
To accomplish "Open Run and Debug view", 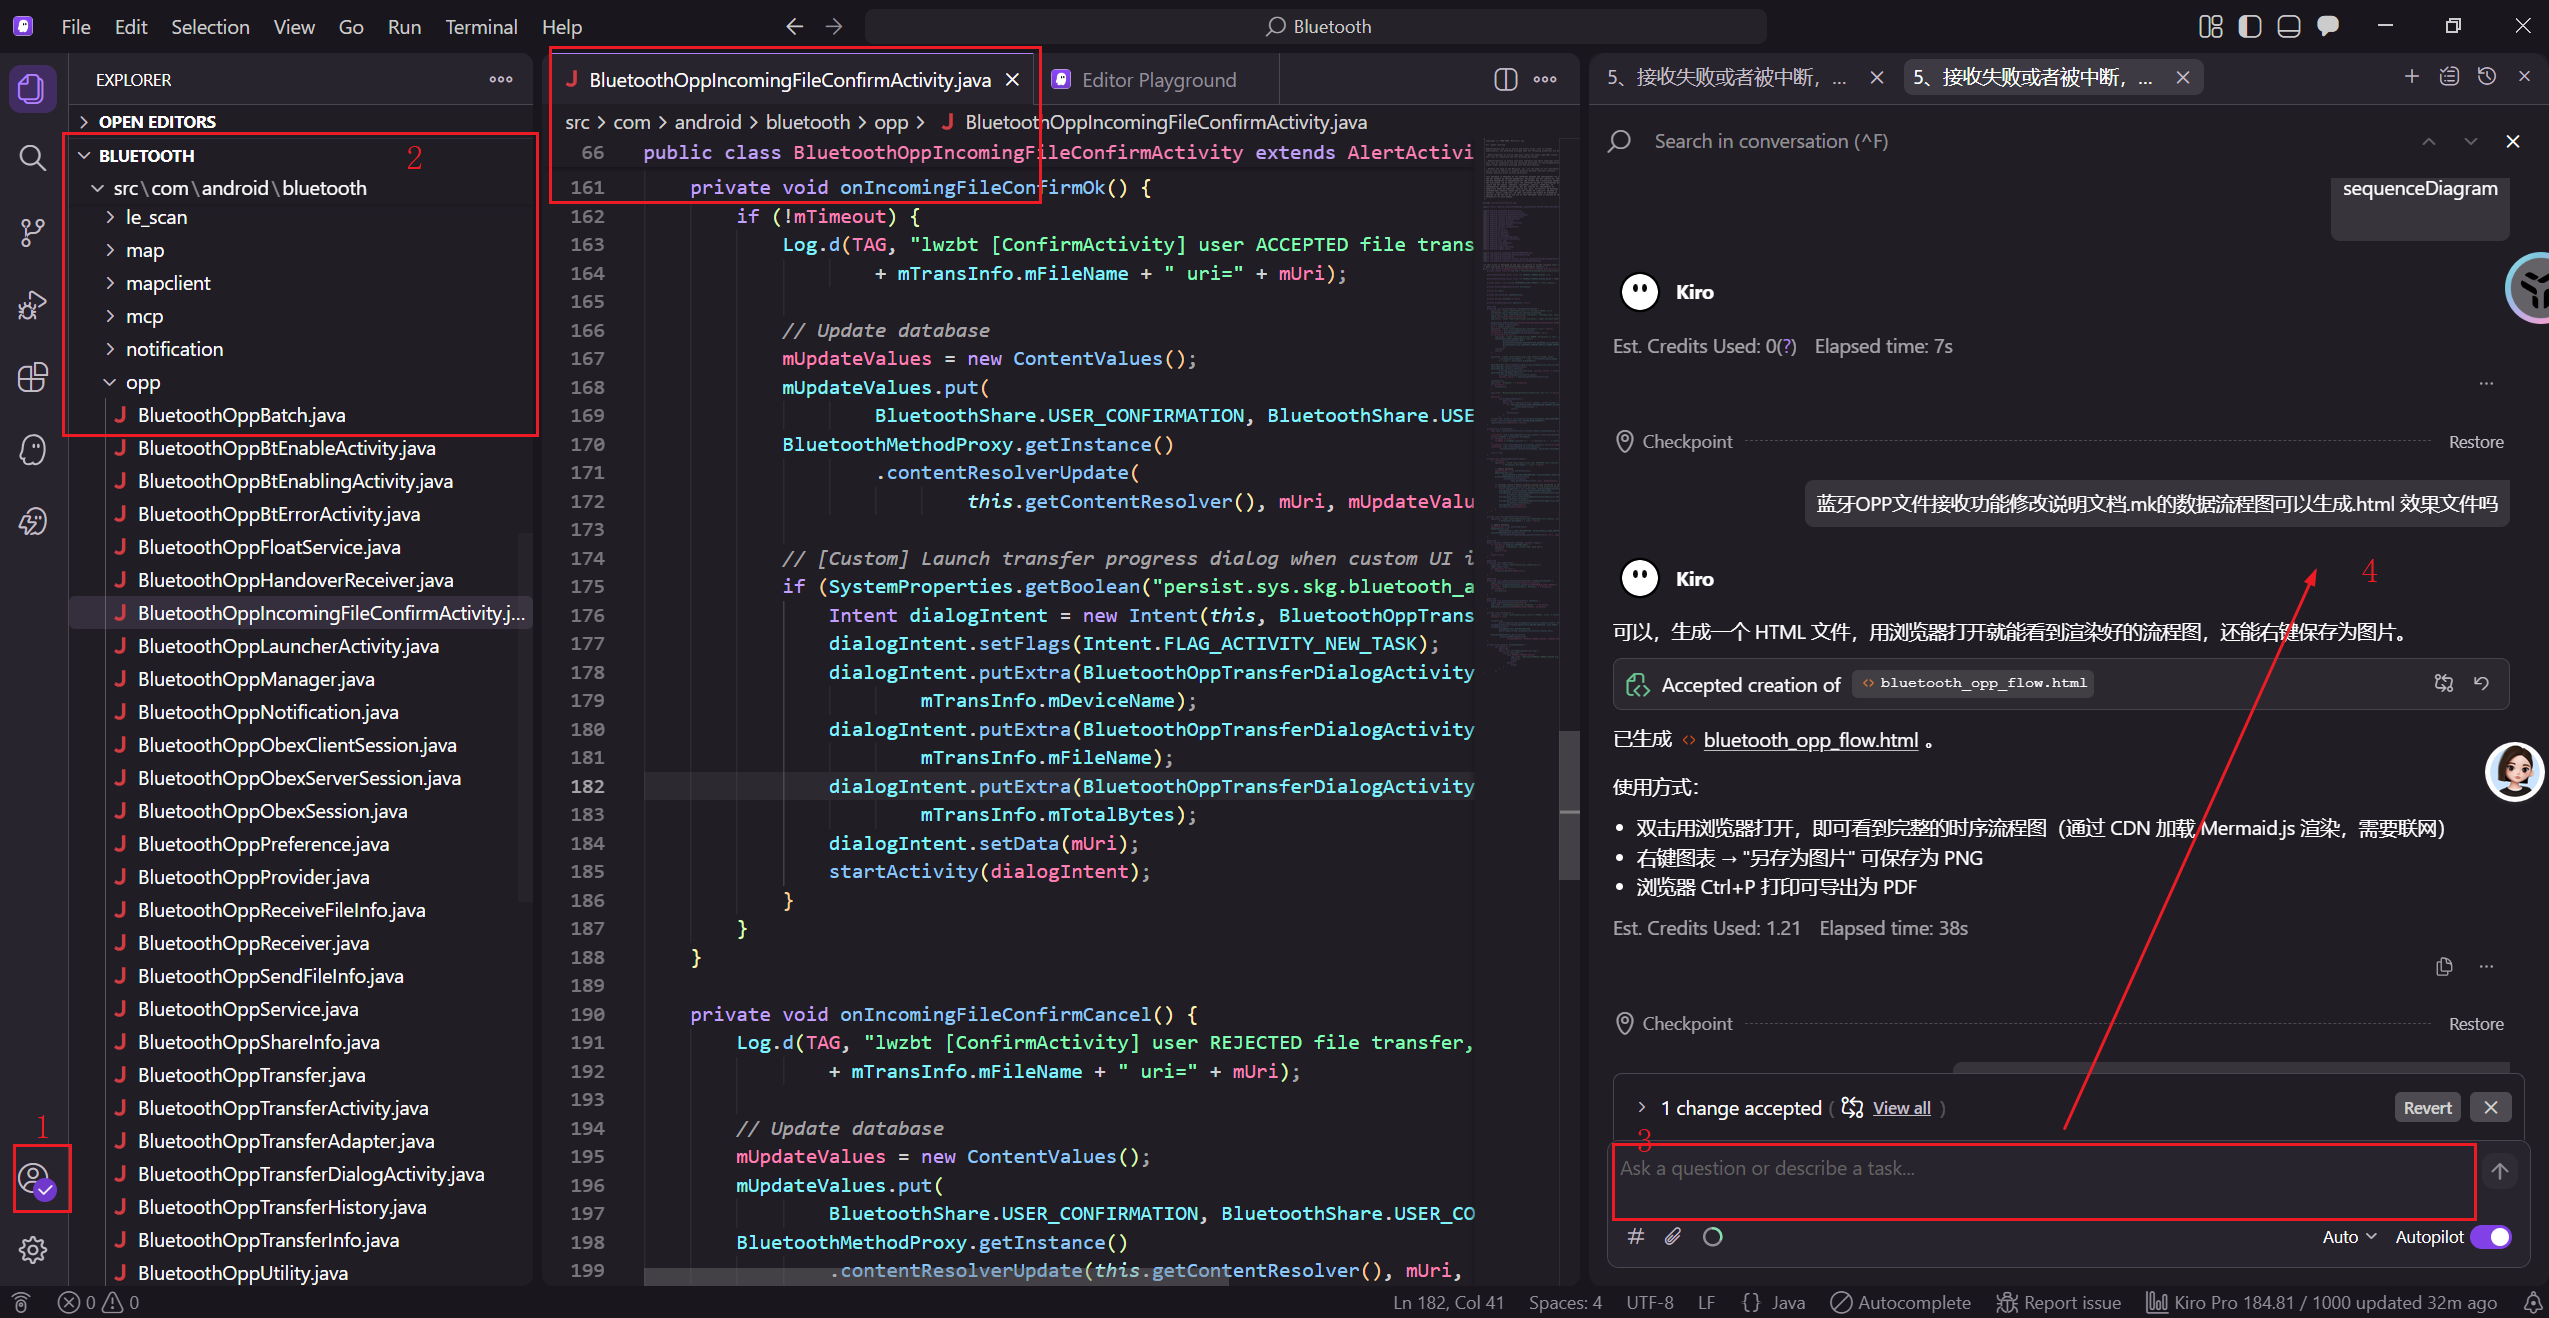I will click(32, 304).
